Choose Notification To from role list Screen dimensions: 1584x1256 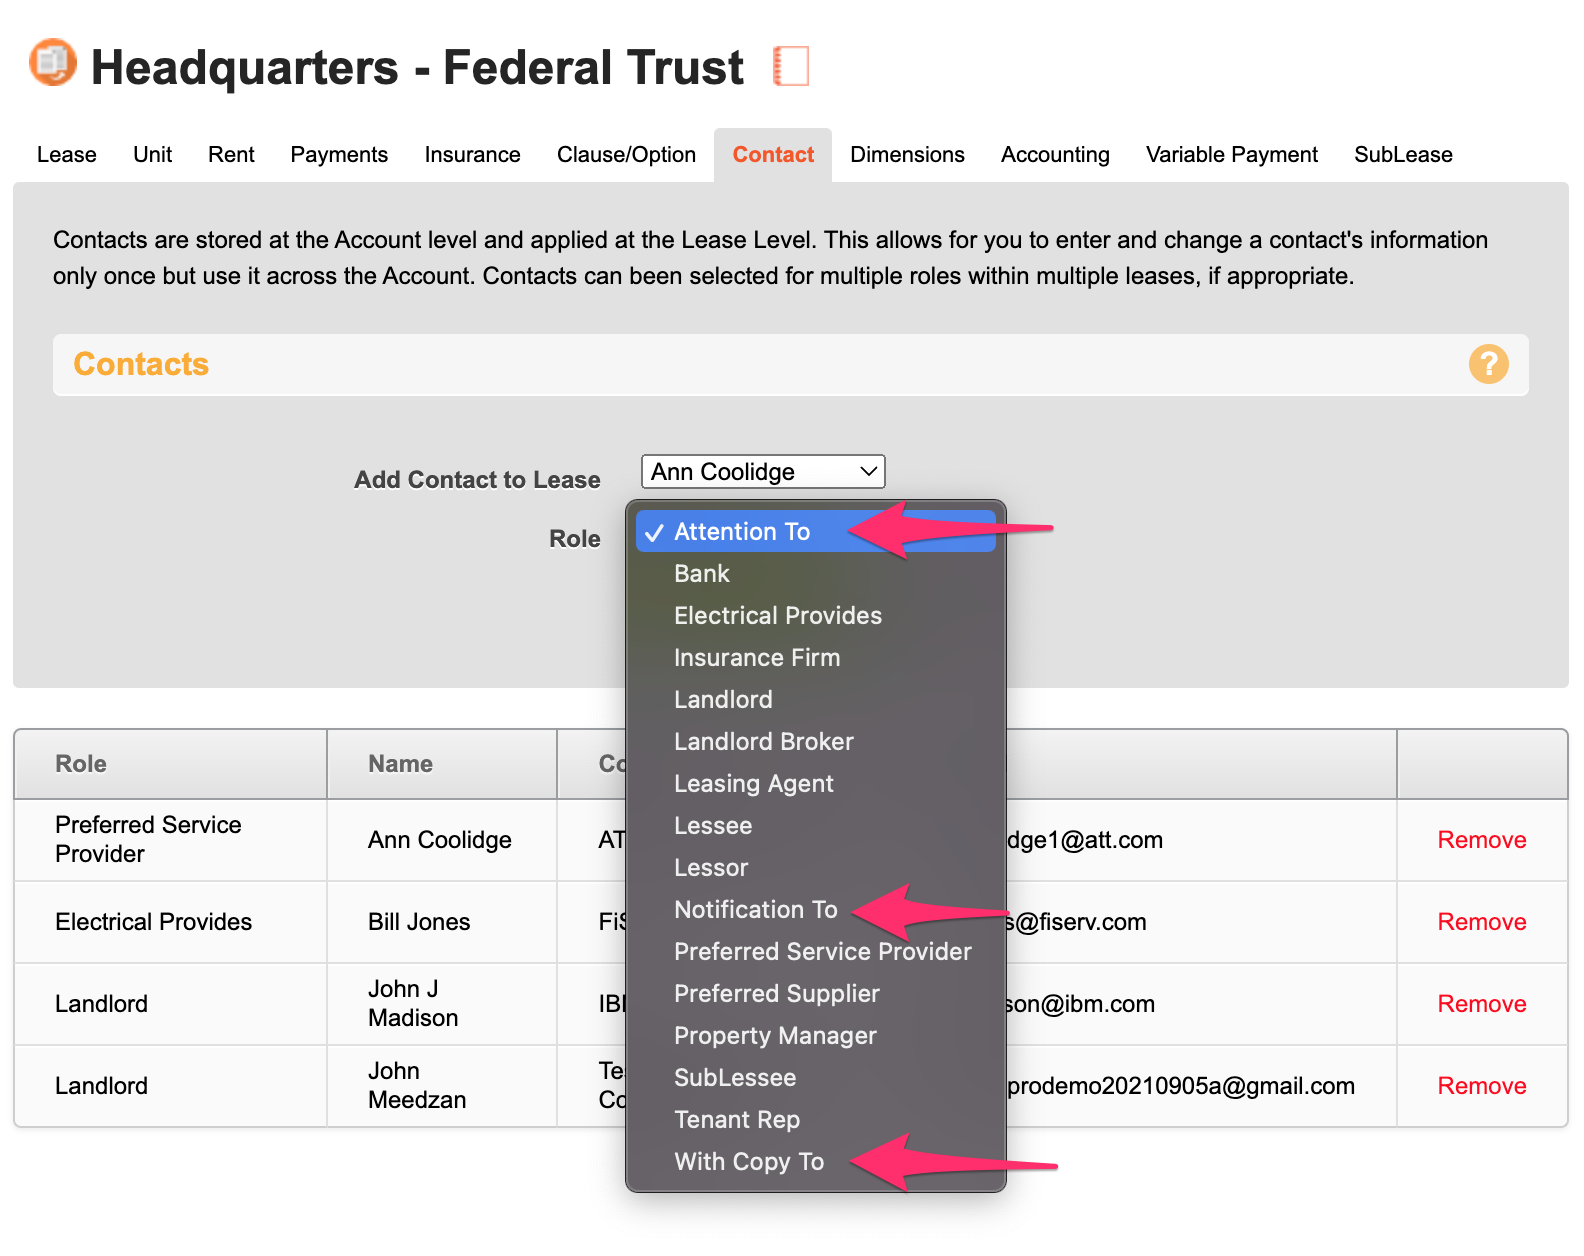coord(755,910)
